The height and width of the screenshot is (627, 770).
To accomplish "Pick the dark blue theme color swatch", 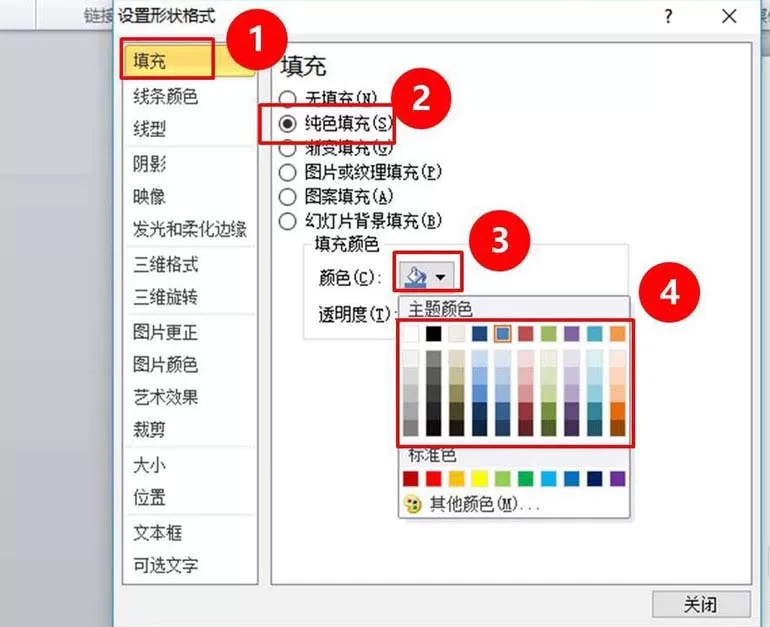I will [x=480, y=334].
